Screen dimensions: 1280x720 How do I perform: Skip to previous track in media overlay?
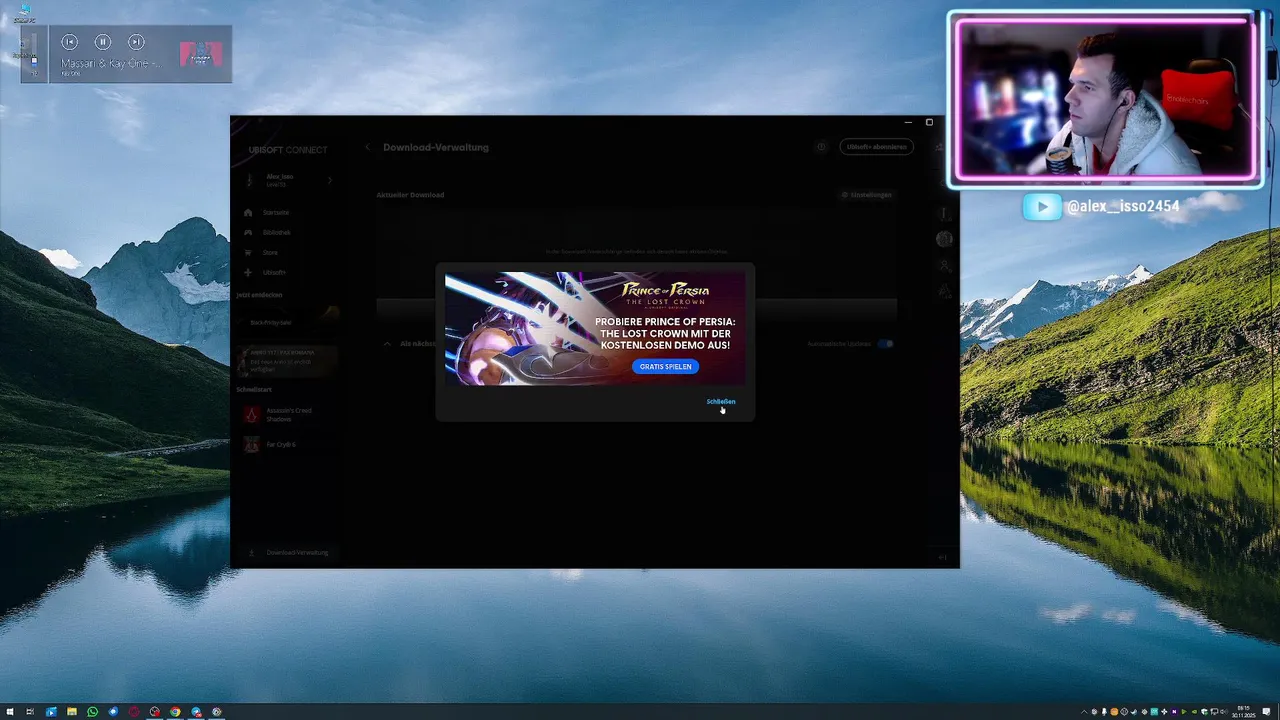pyautogui.click(x=69, y=42)
